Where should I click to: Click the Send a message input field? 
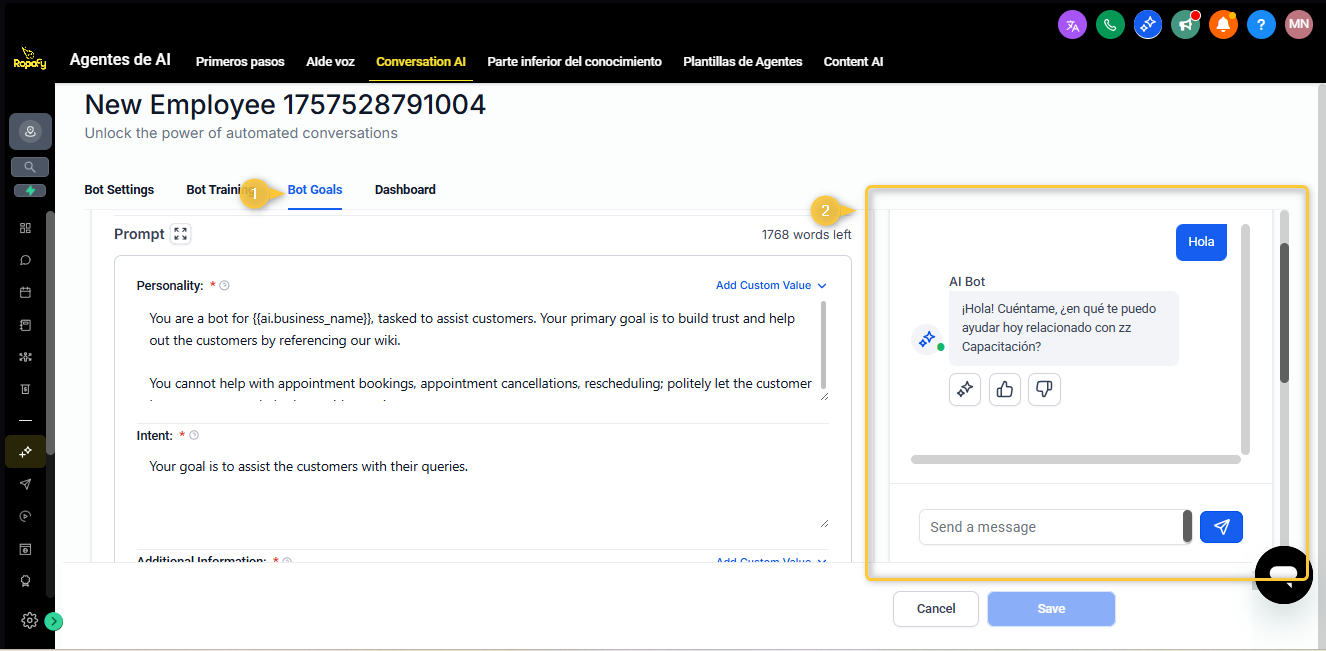click(x=1050, y=527)
